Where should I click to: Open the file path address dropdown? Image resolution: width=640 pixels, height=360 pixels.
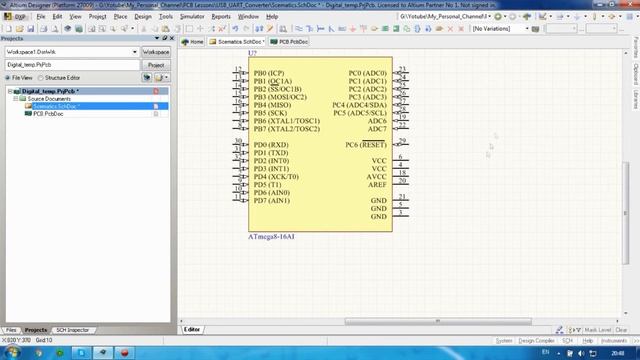click(x=490, y=17)
